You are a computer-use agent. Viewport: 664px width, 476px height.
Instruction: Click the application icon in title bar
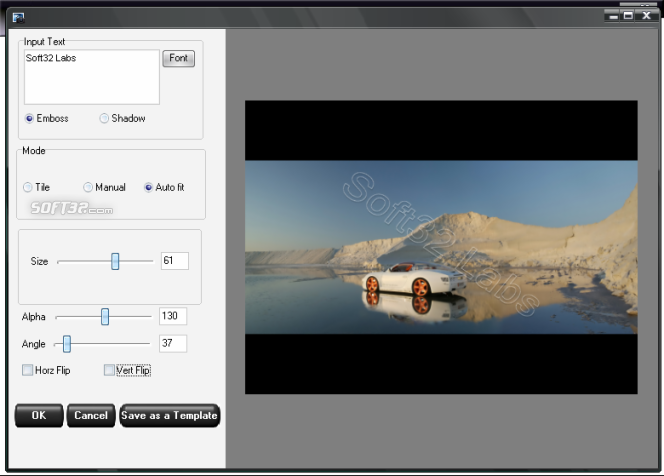[x=18, y=18]
